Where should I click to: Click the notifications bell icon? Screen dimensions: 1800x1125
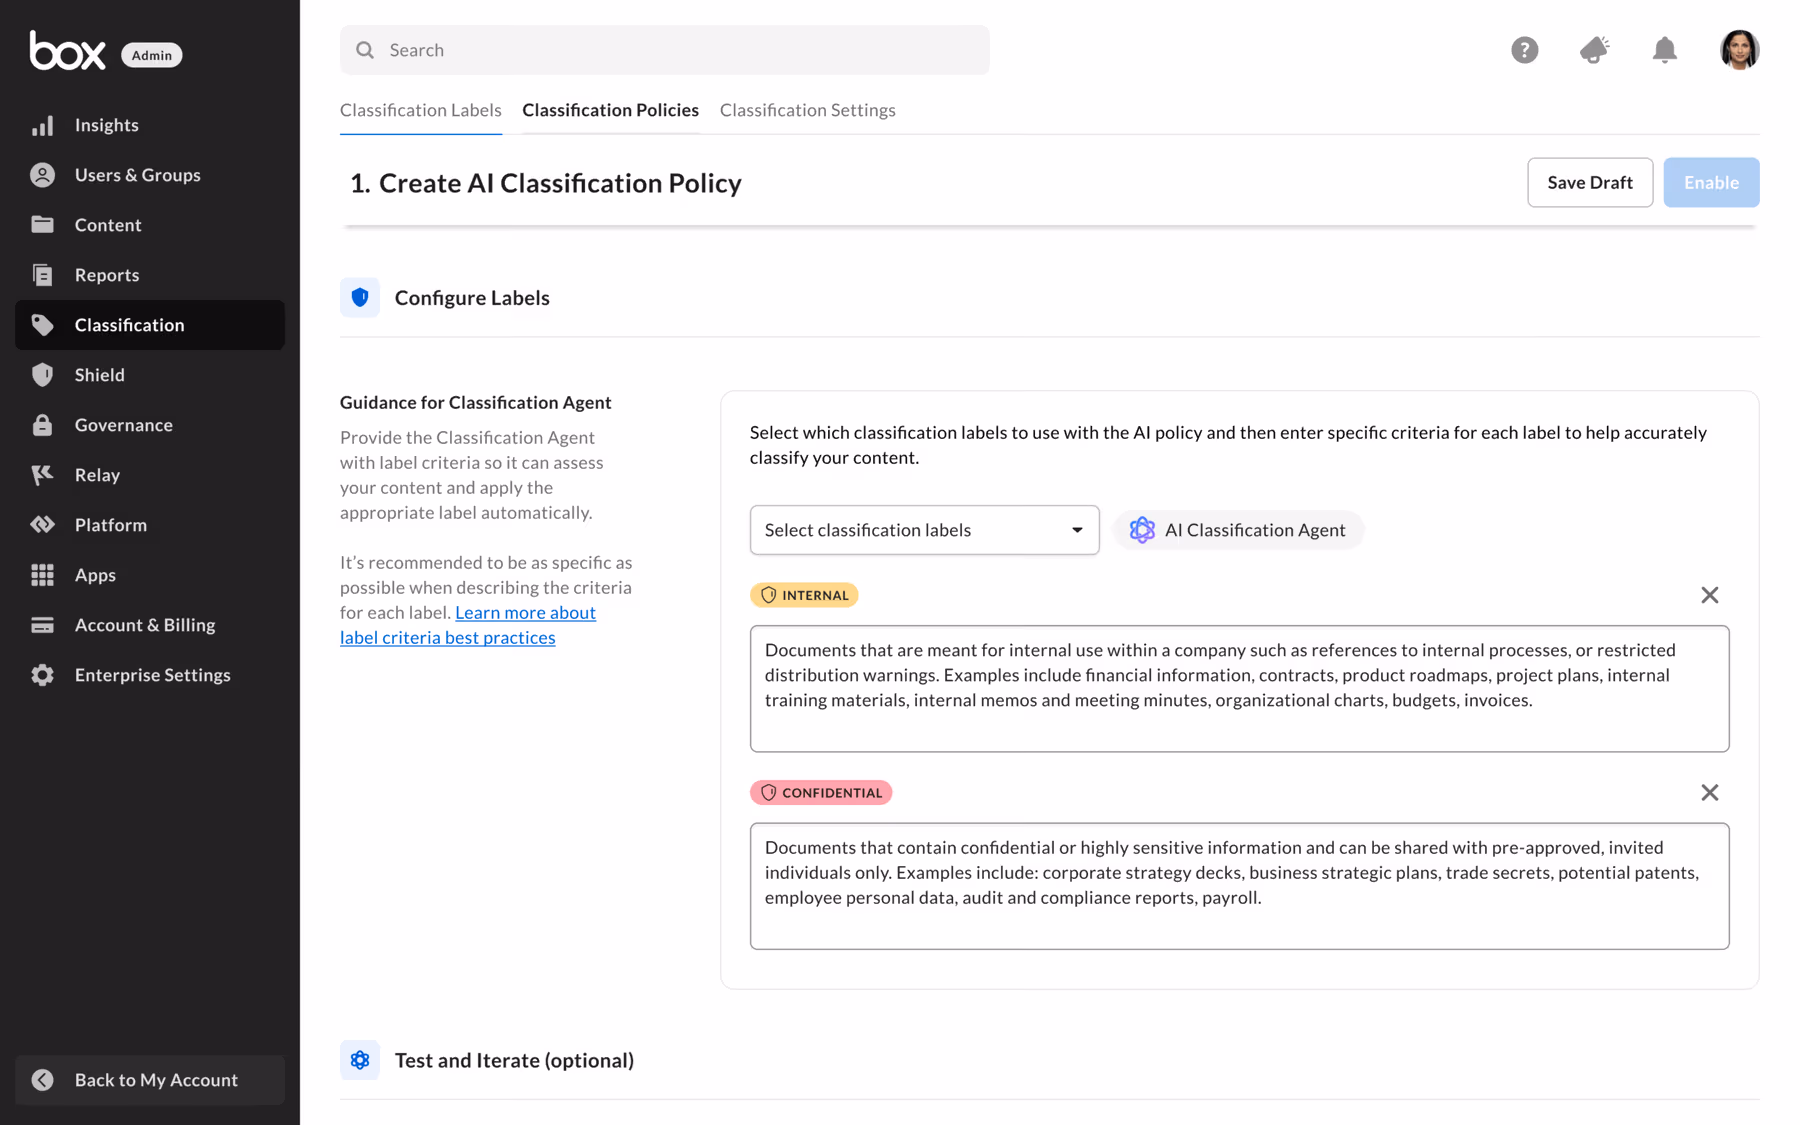1664,50
